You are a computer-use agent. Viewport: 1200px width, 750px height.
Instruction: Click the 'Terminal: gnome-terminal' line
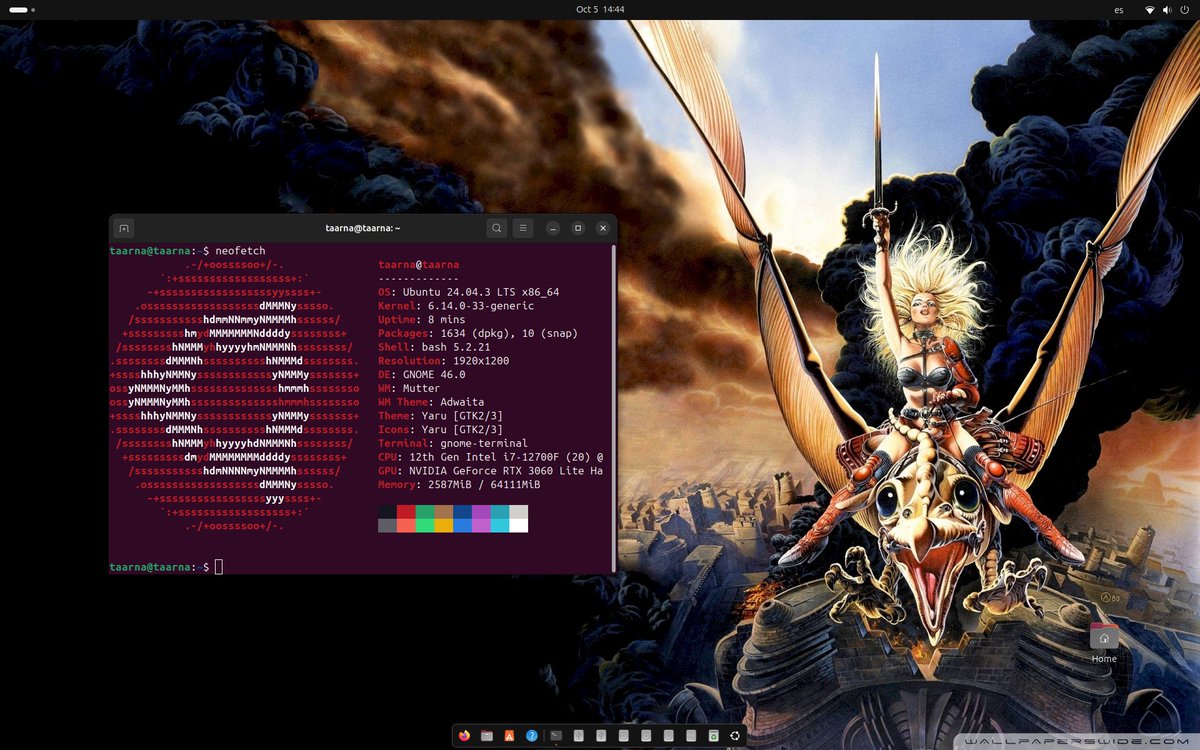click(453, 443)
